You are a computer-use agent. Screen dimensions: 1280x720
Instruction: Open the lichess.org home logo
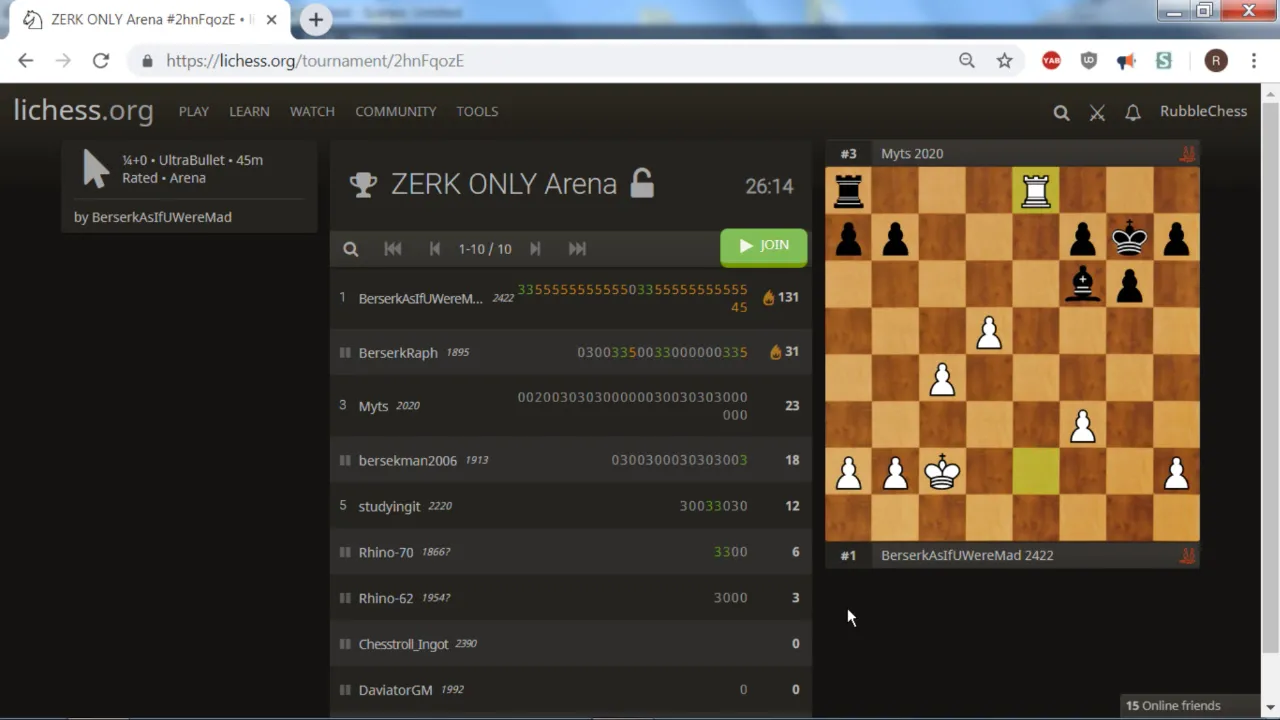click(x=83, y=111)
